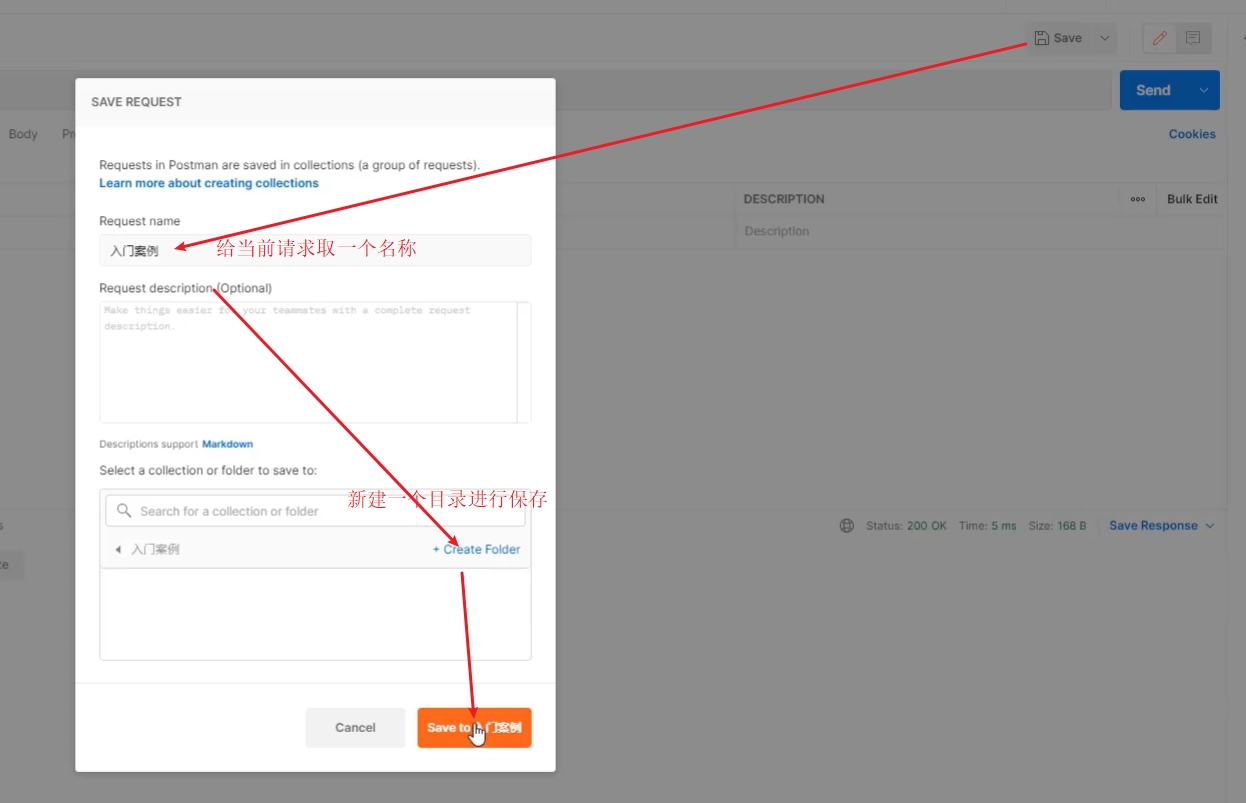The width and height of the screenshot is (1246, 803).
Task: Expand the Send button dropdown arrow
Action: 1203,90
